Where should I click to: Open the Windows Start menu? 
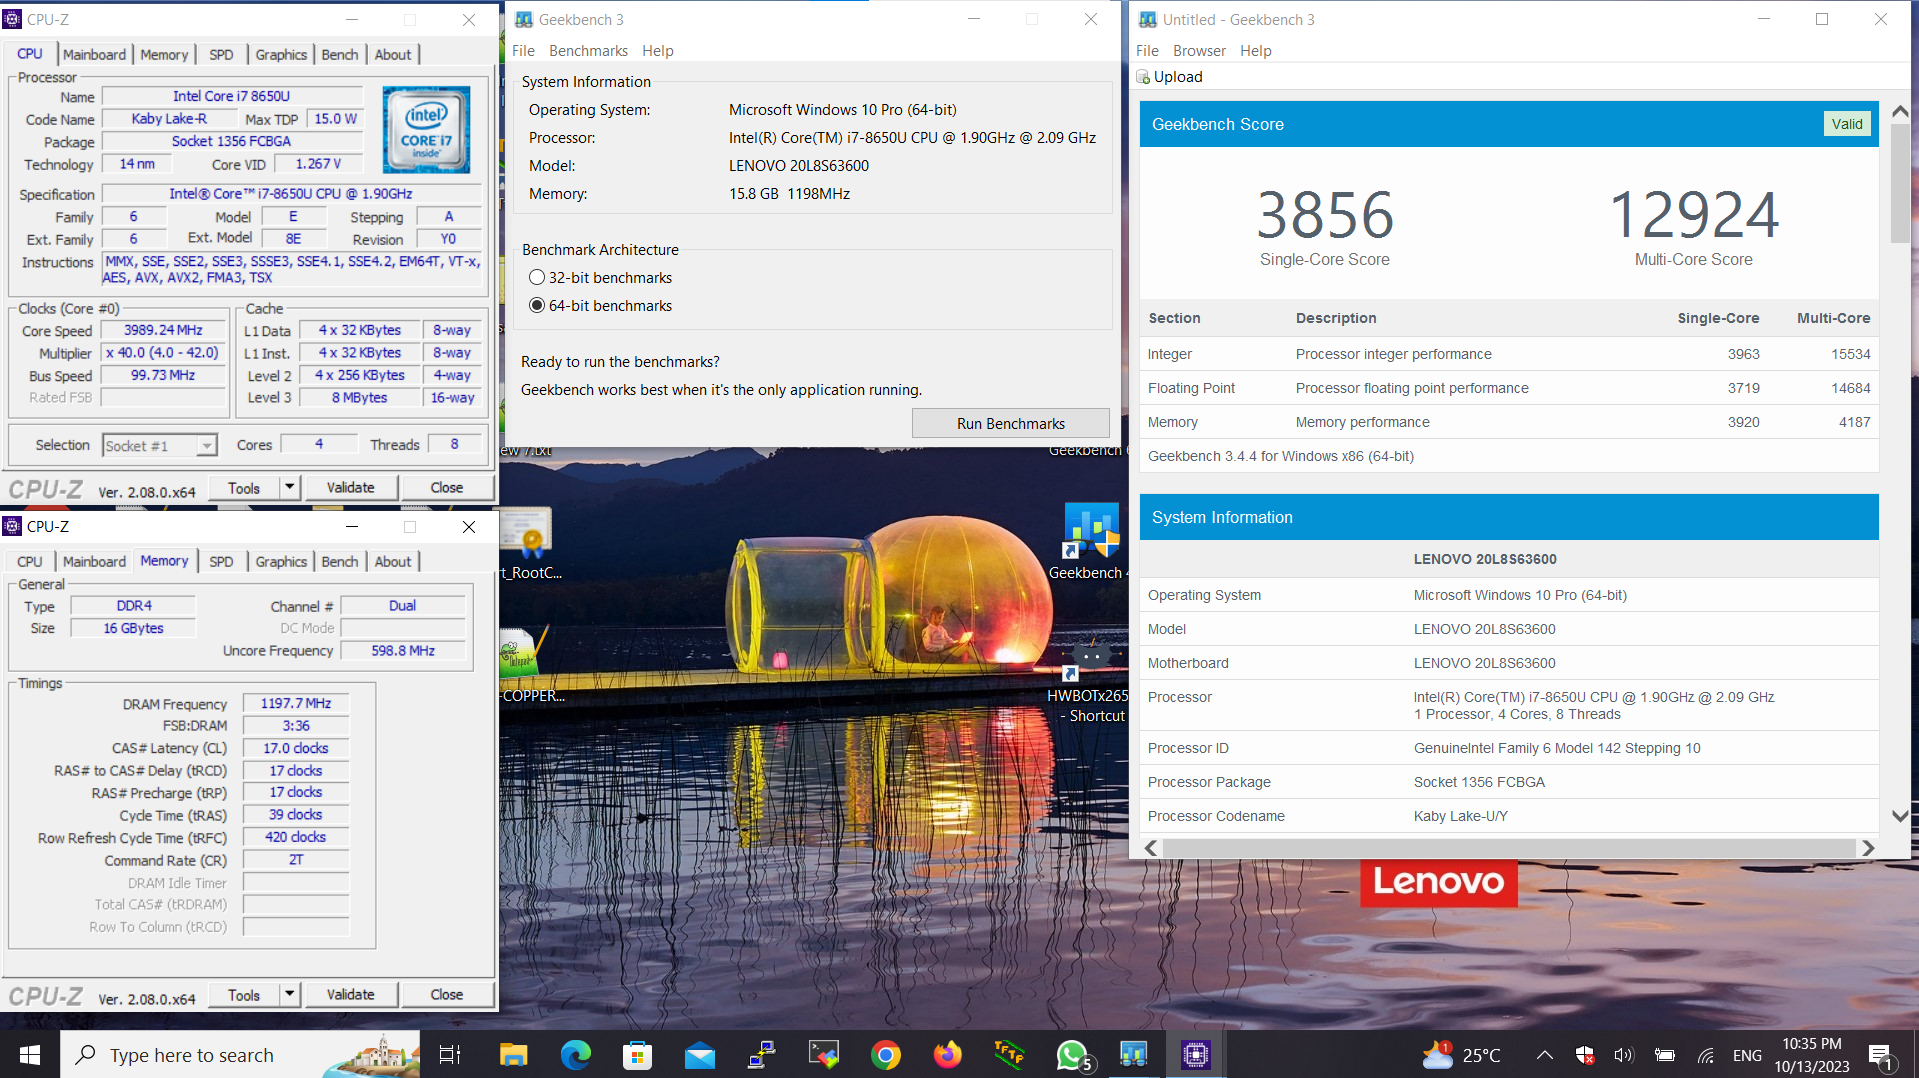pos(30,1054)
